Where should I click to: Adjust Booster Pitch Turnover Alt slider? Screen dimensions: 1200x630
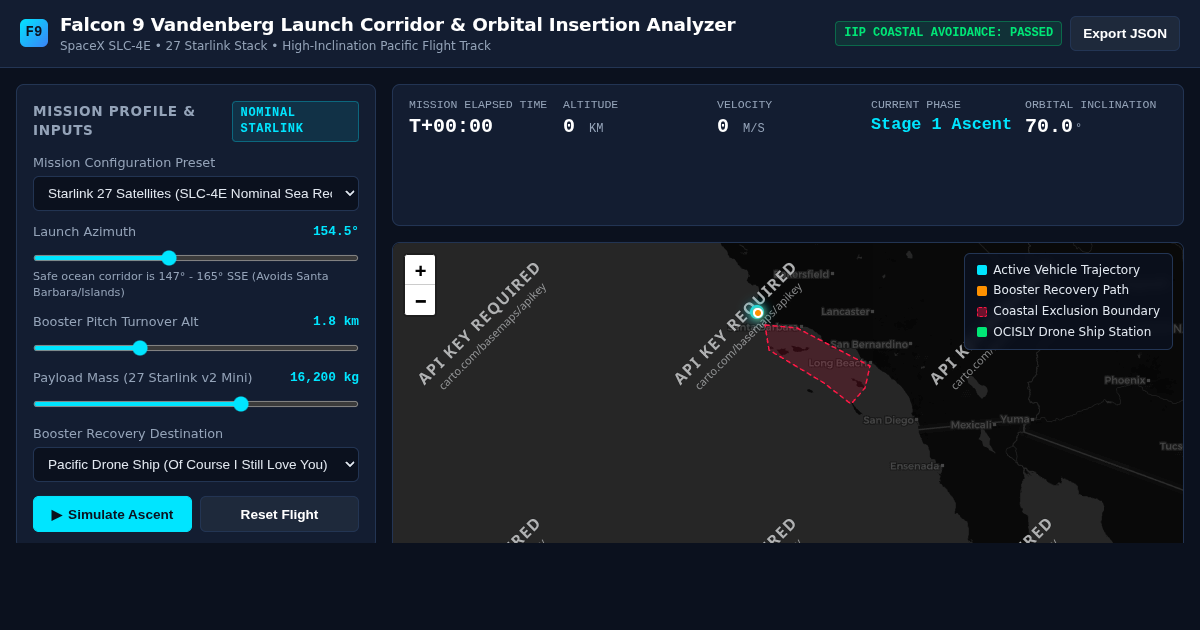pyautogui.click(x=196, y=348)
